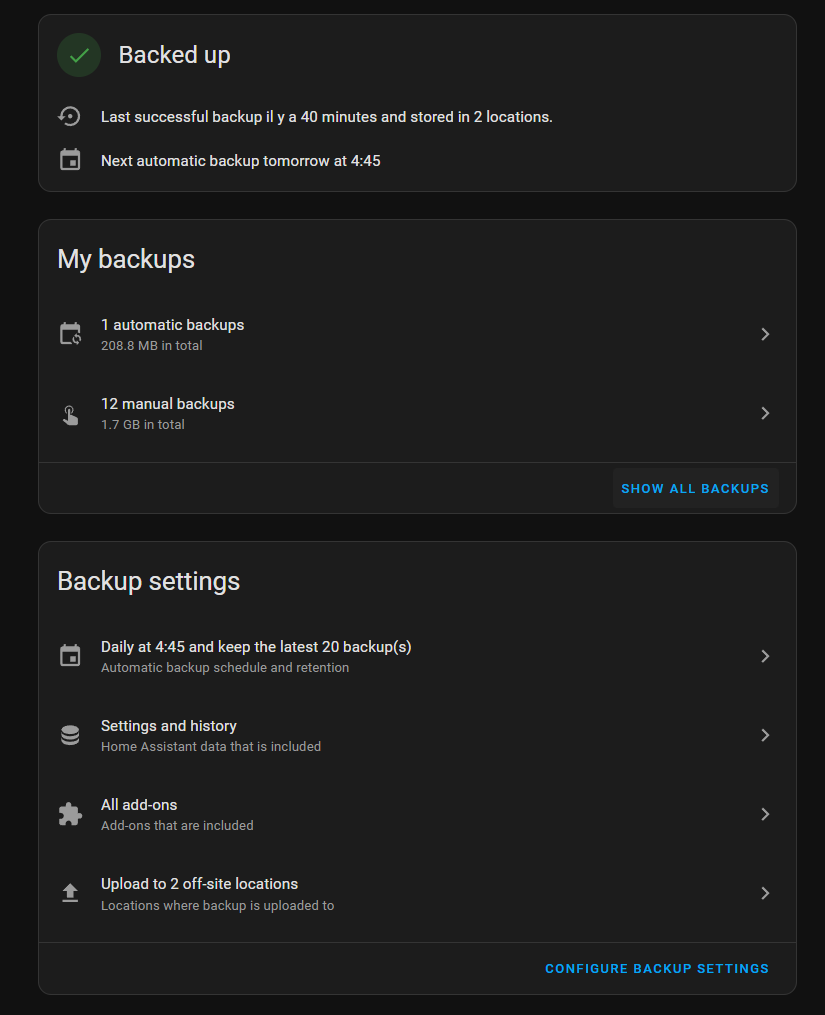
Task: Click the calendar icon beside next automatic backup
Action: pyautogui.click(x=70, y=160)
